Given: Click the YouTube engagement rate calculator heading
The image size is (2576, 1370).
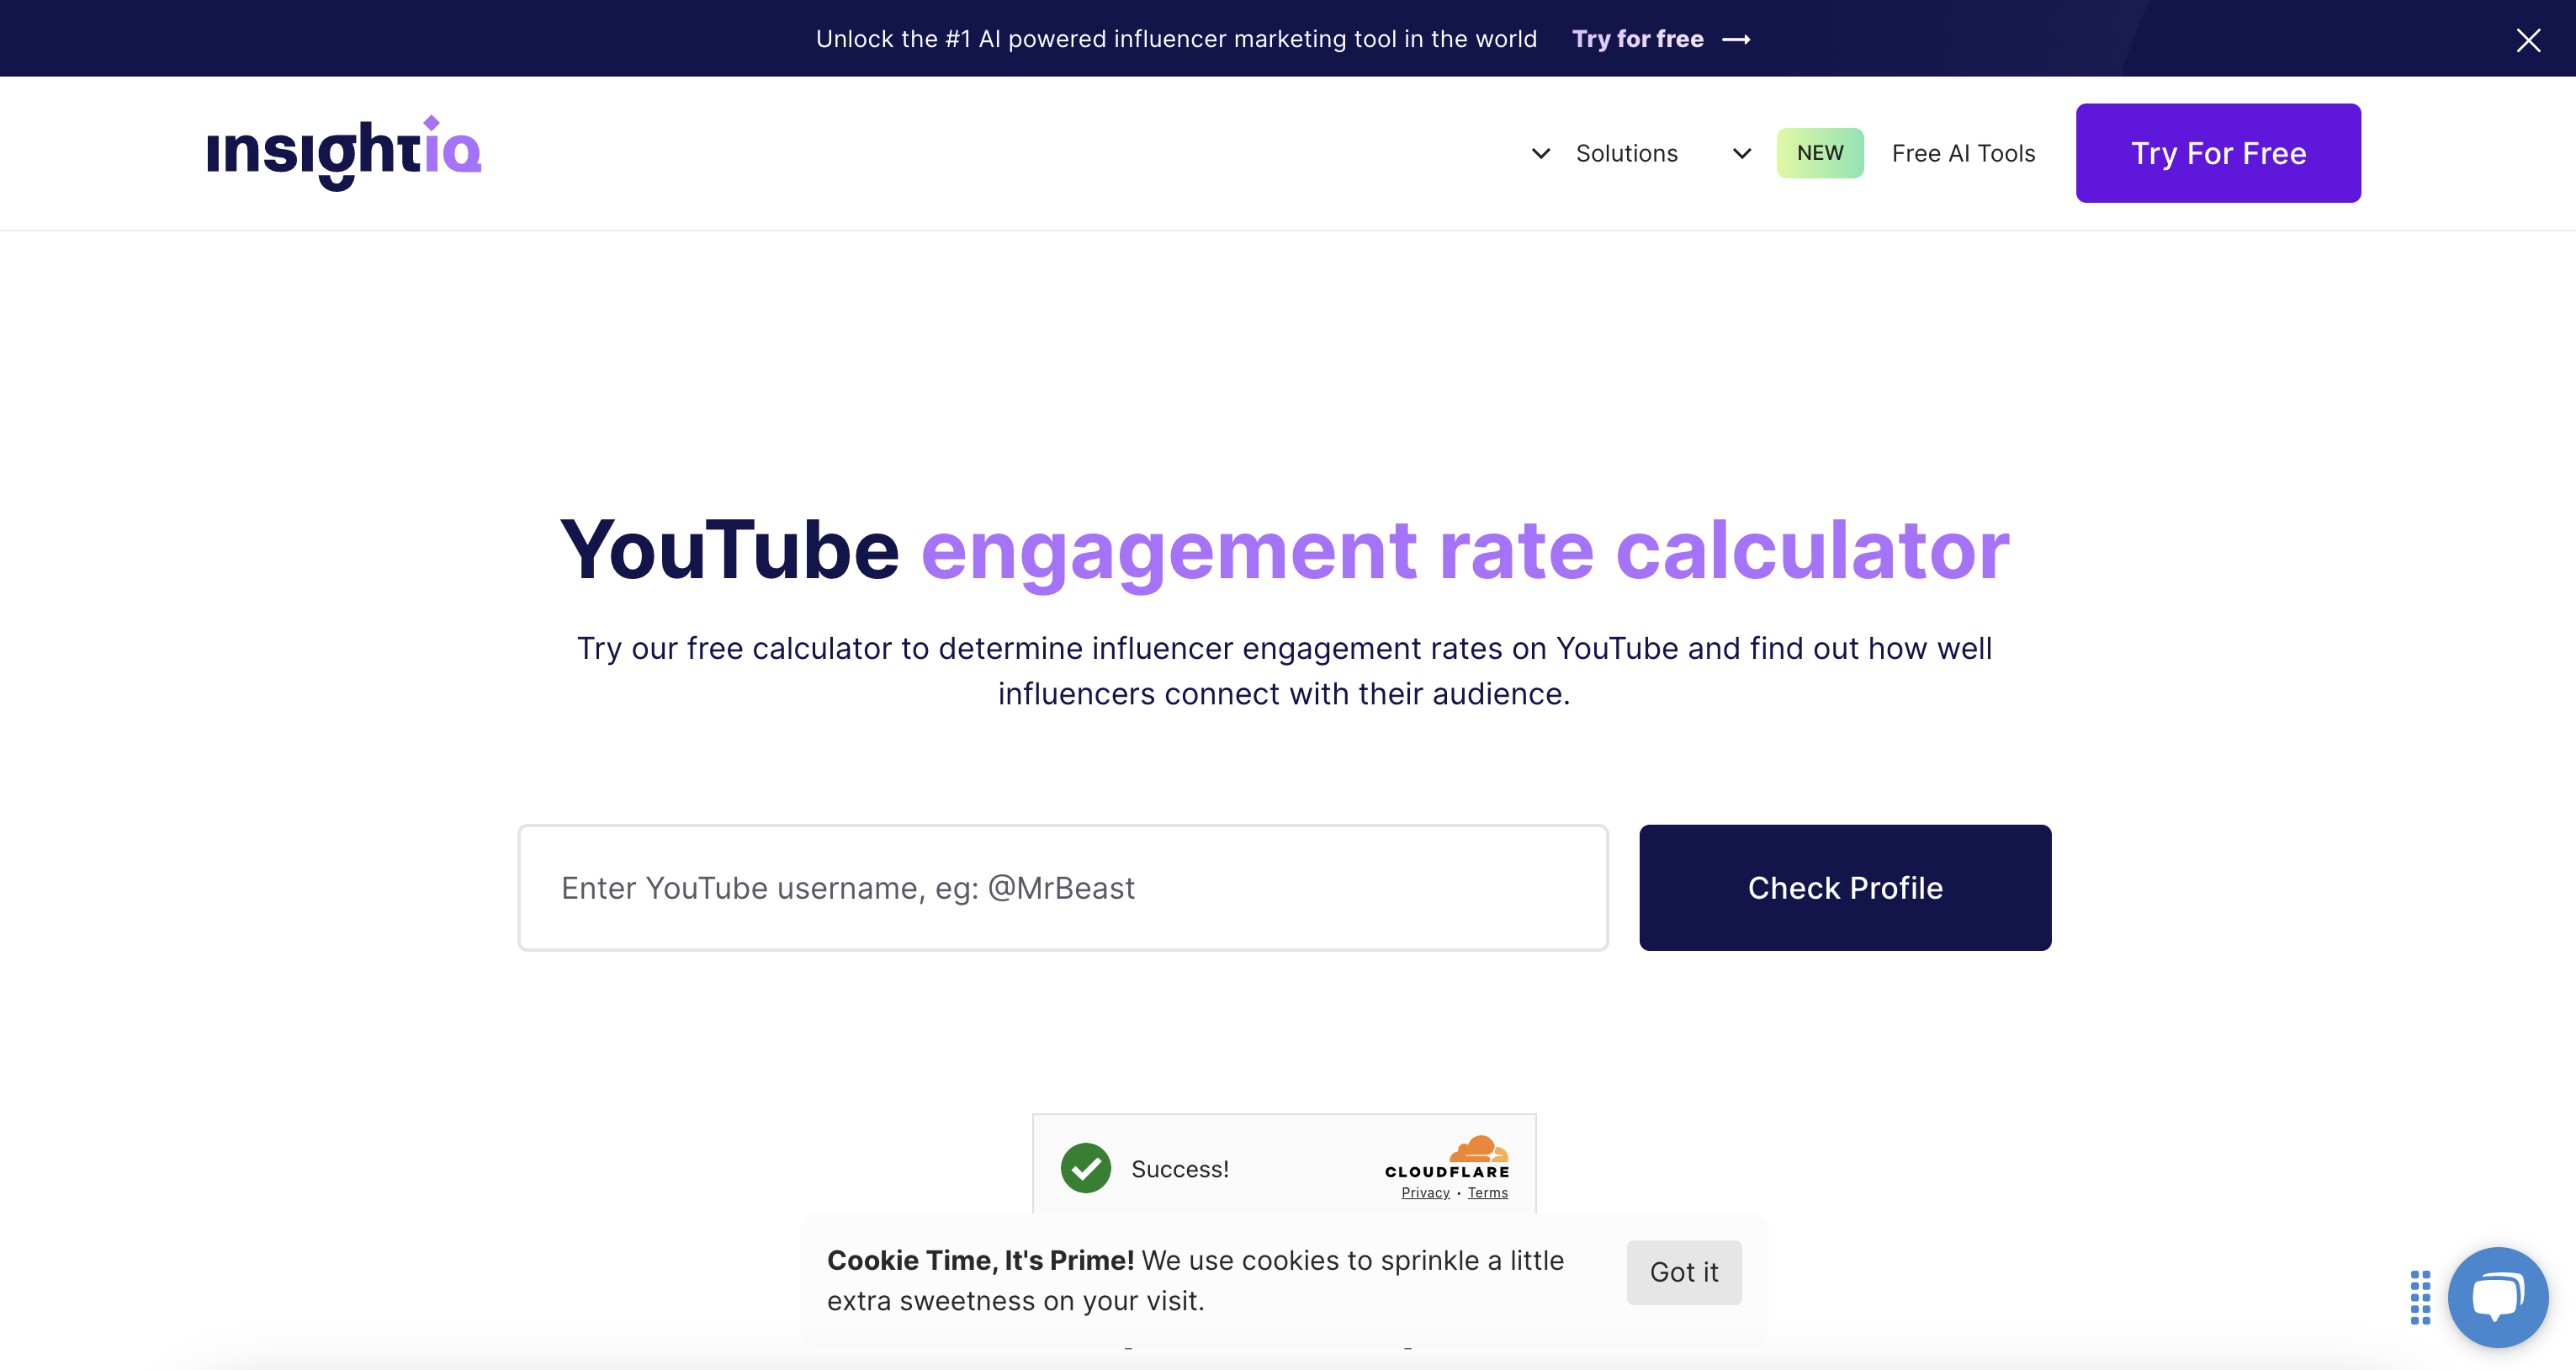Looking at the screenshot, I should [x=1284, y=550].
